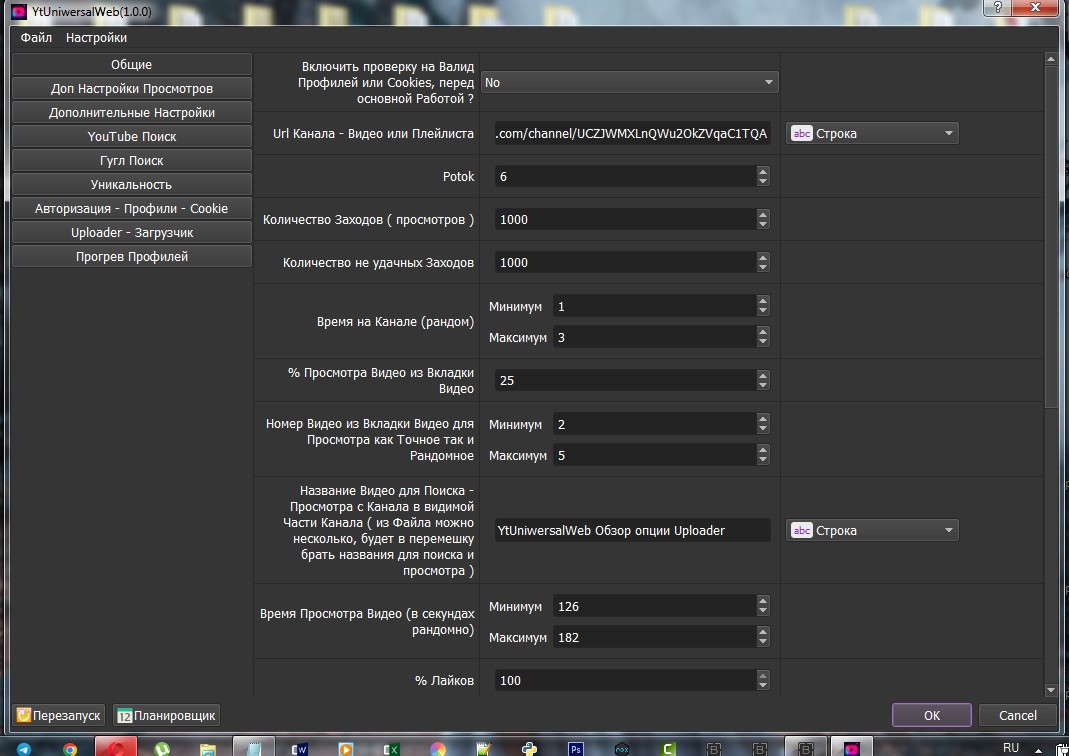This screenshot has width=1069, height=756.
Task: Expand the Строка dropdown beside video title field
Action: pos(873,530)
